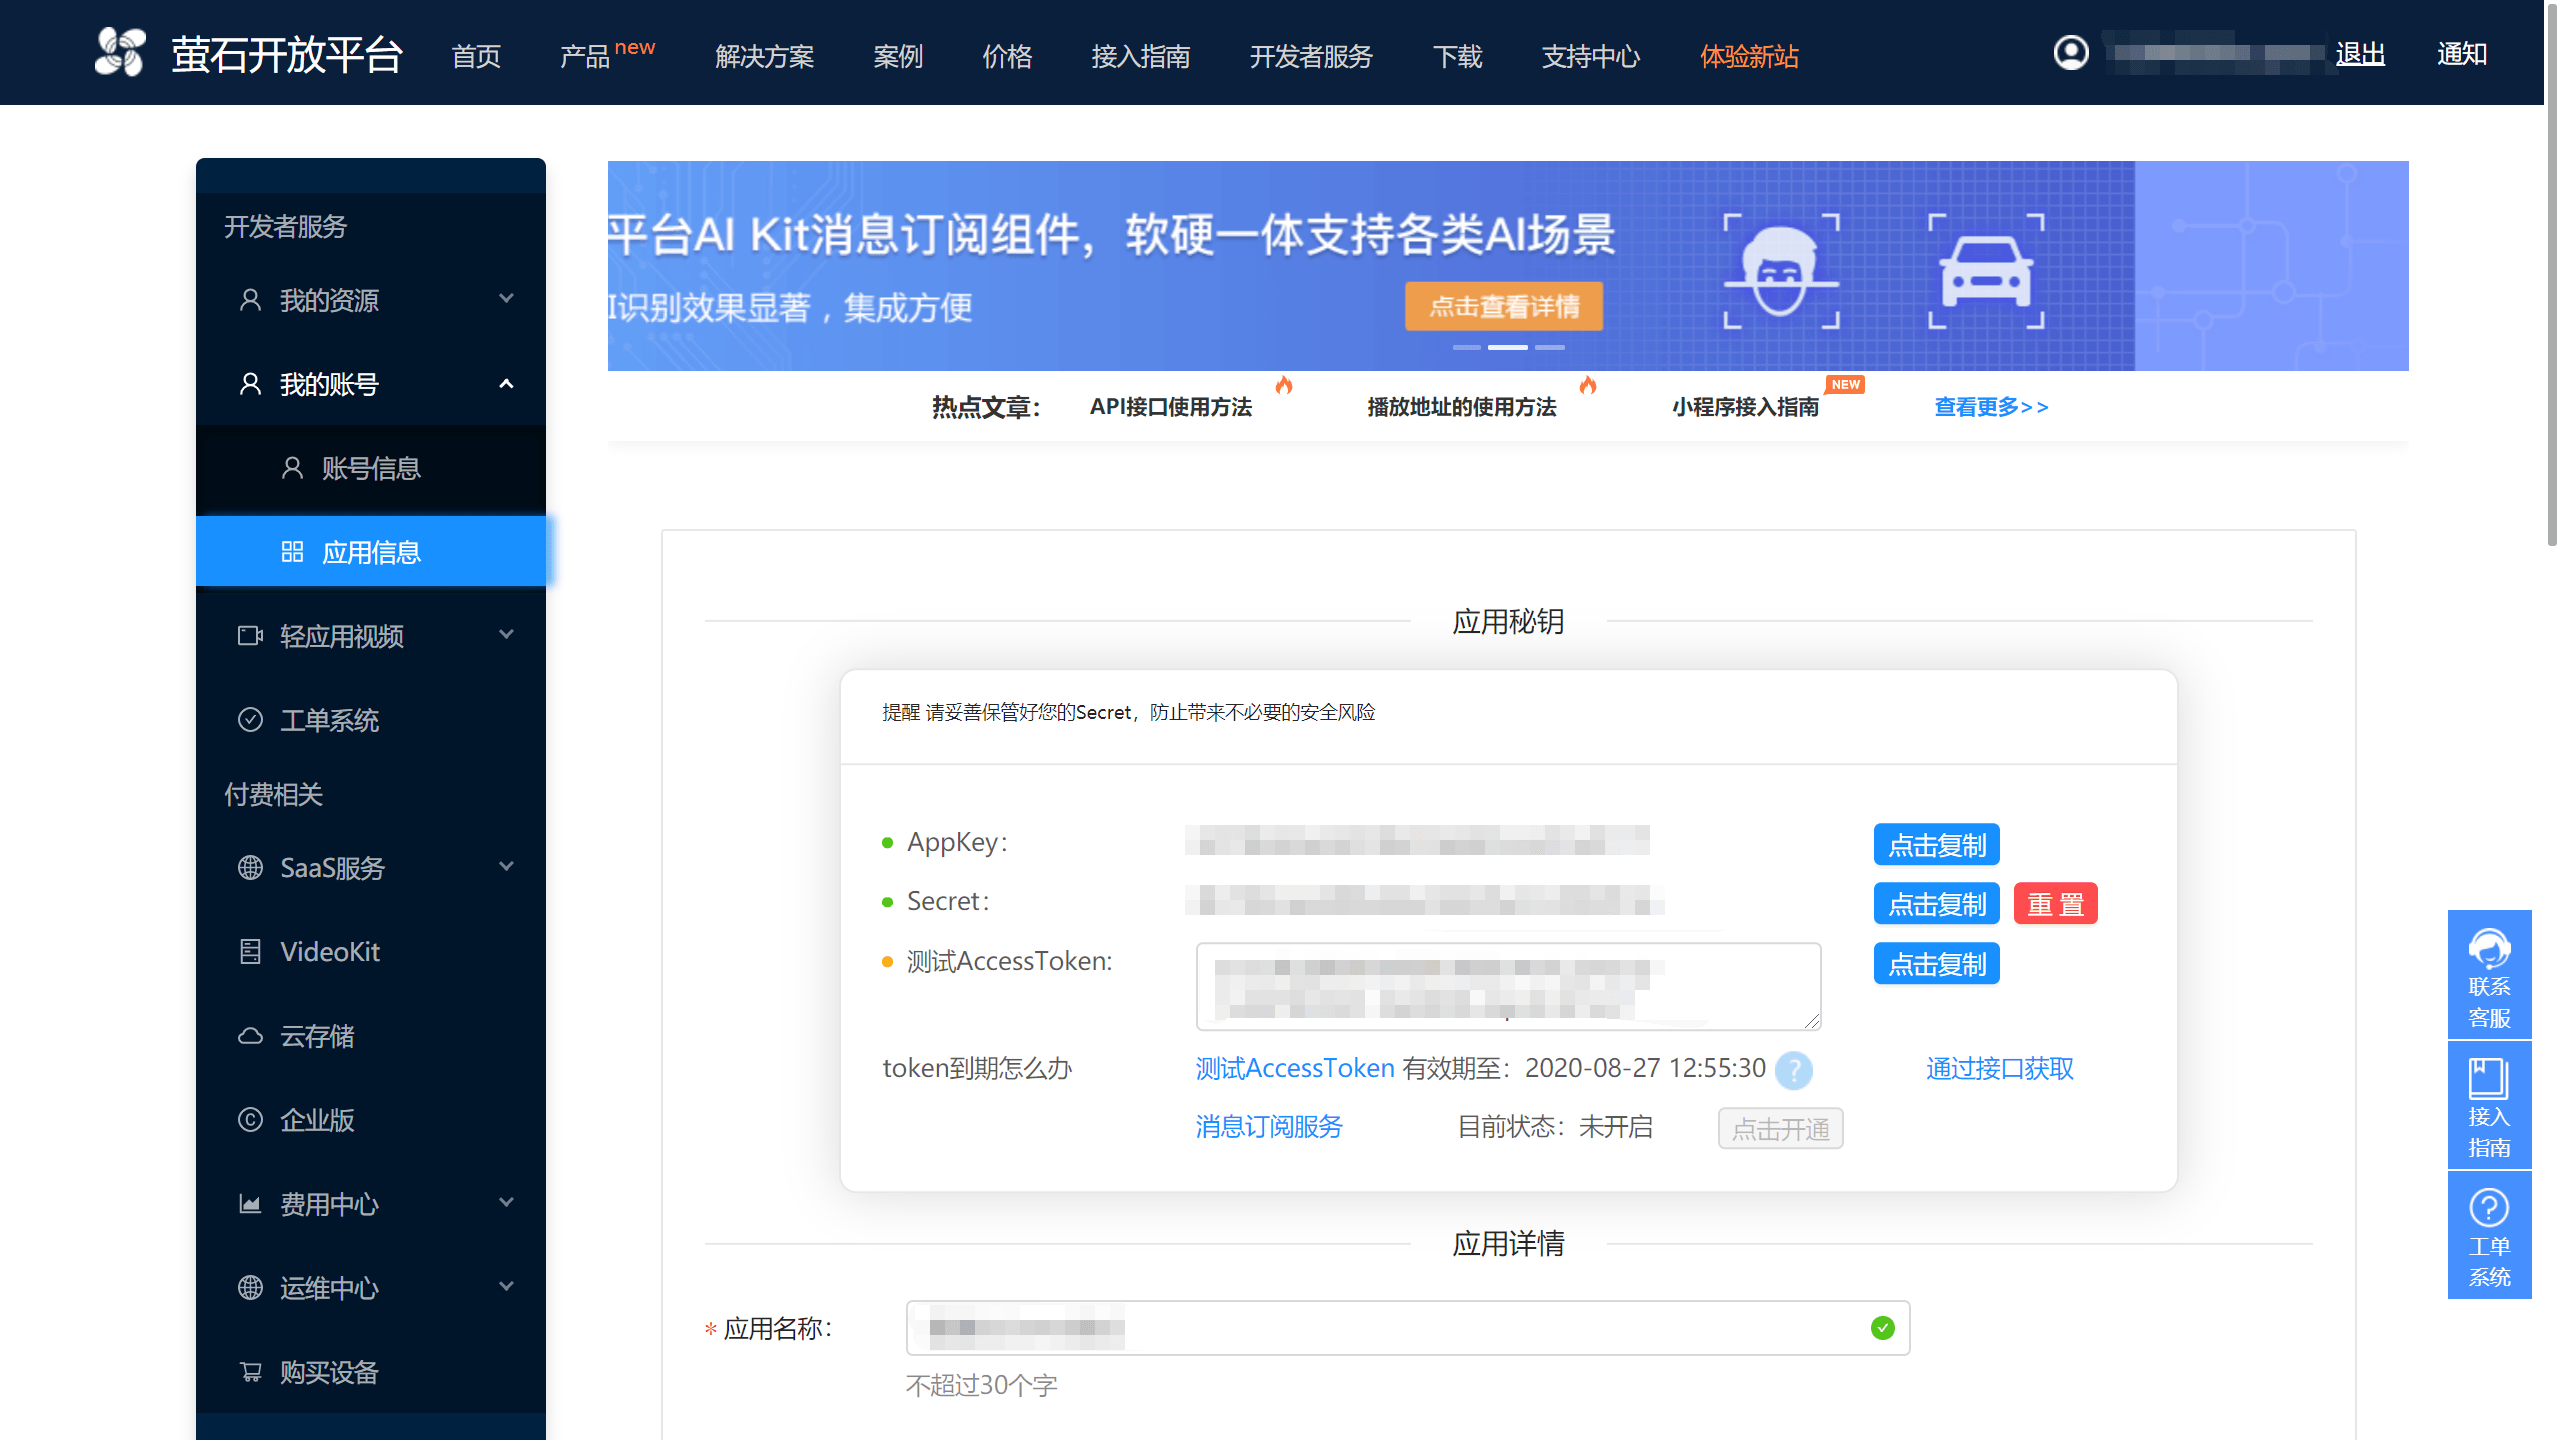This screenshot has height=1440, width=2560.
Task: Open the 通知 notification icon
Action: coord(2462,54)
